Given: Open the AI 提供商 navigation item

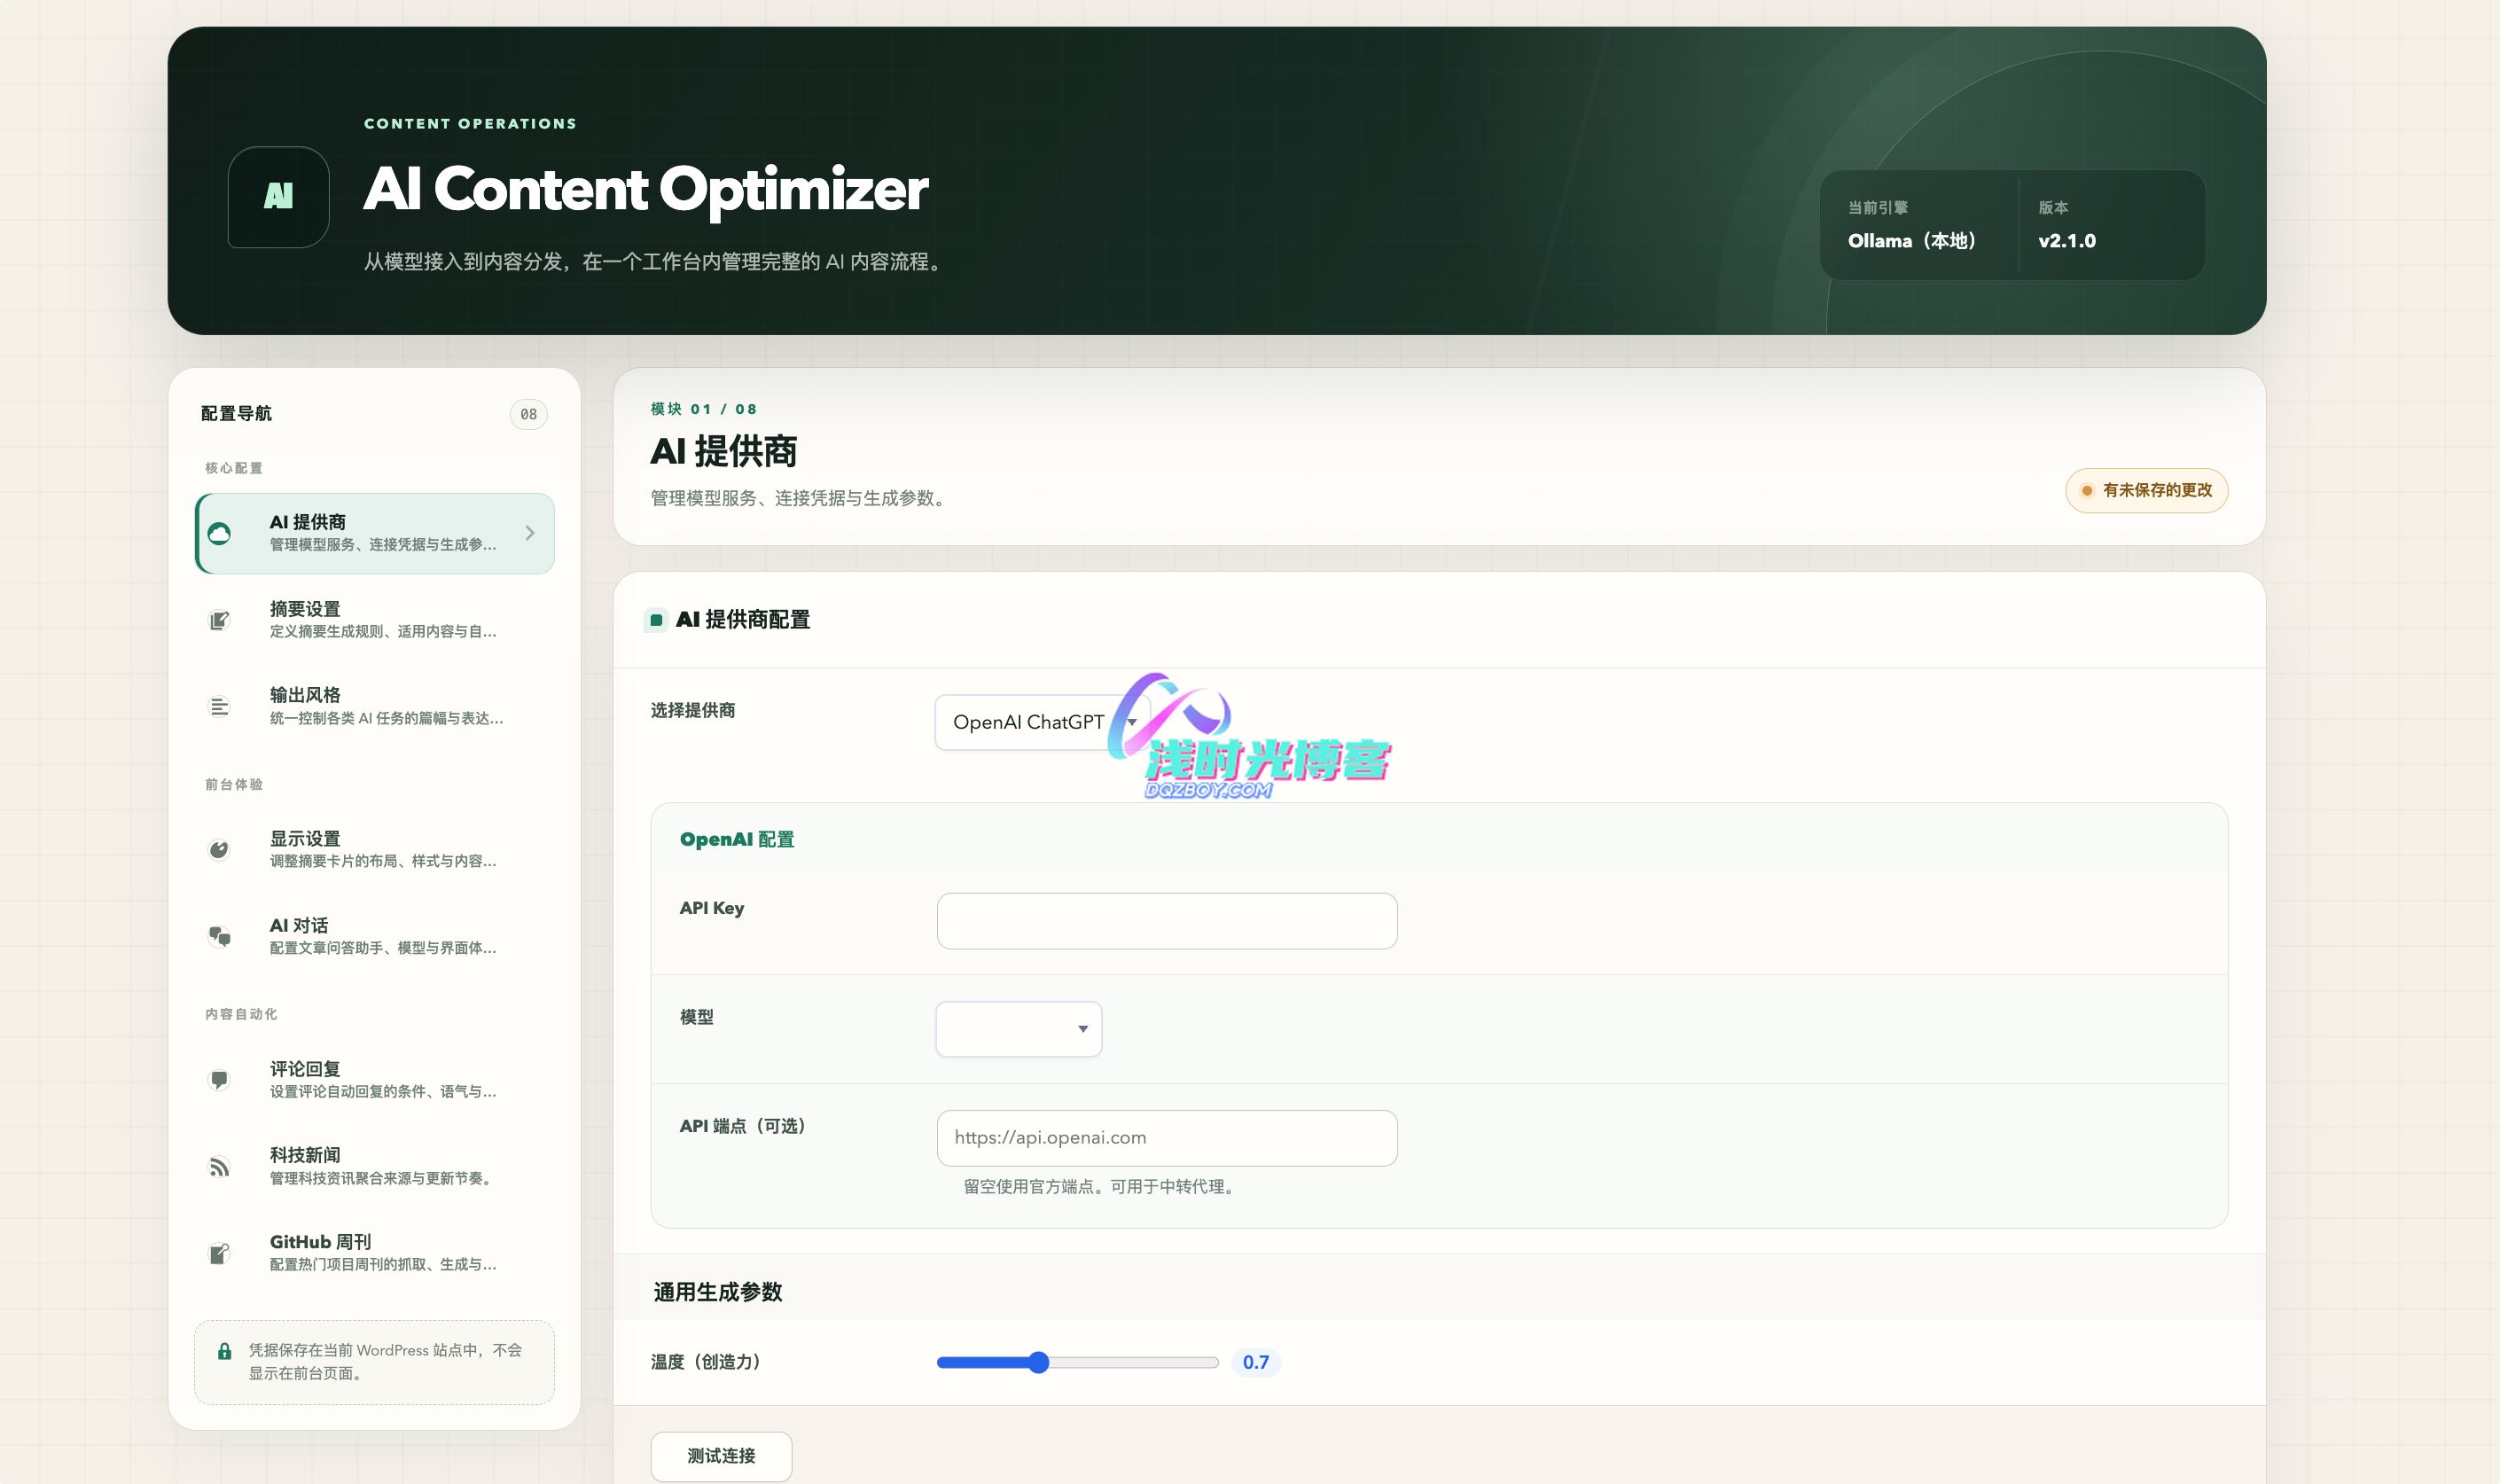Looking at the screenshot, I should 375,534.
